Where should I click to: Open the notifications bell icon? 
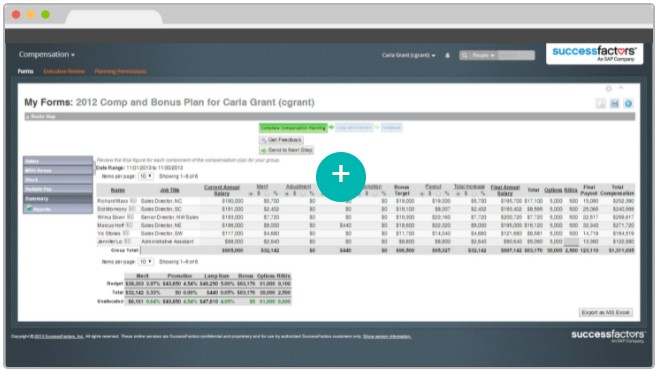[447, 55]
